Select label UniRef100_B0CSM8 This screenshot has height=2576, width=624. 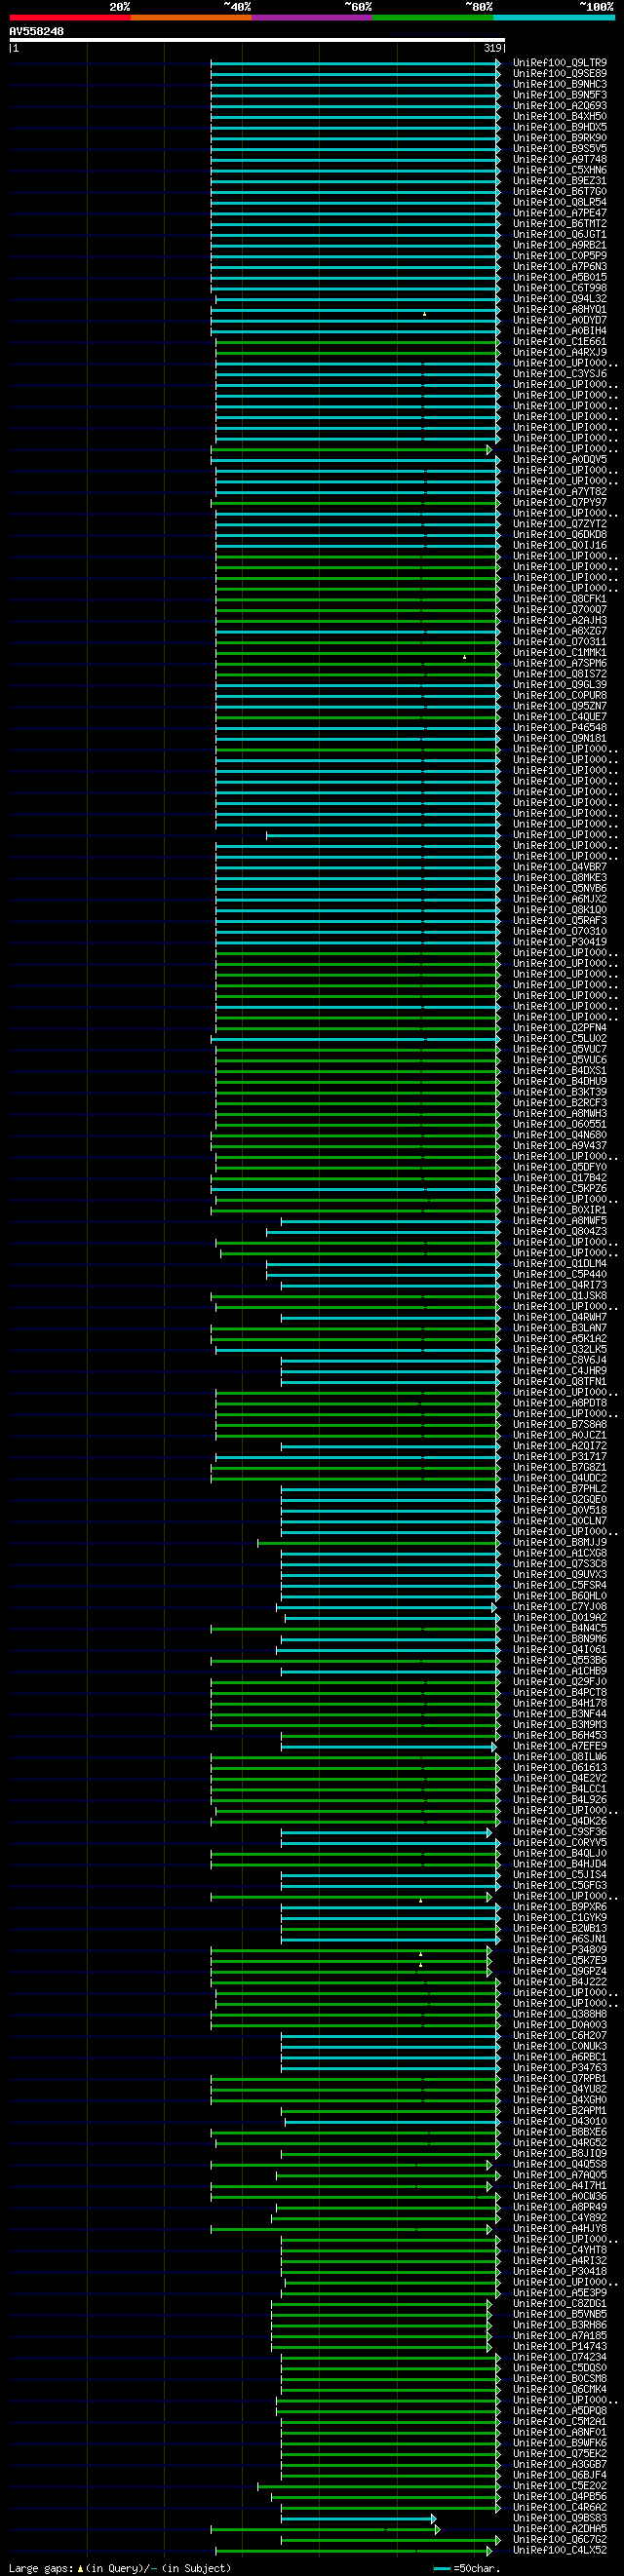coord(559,2379)
